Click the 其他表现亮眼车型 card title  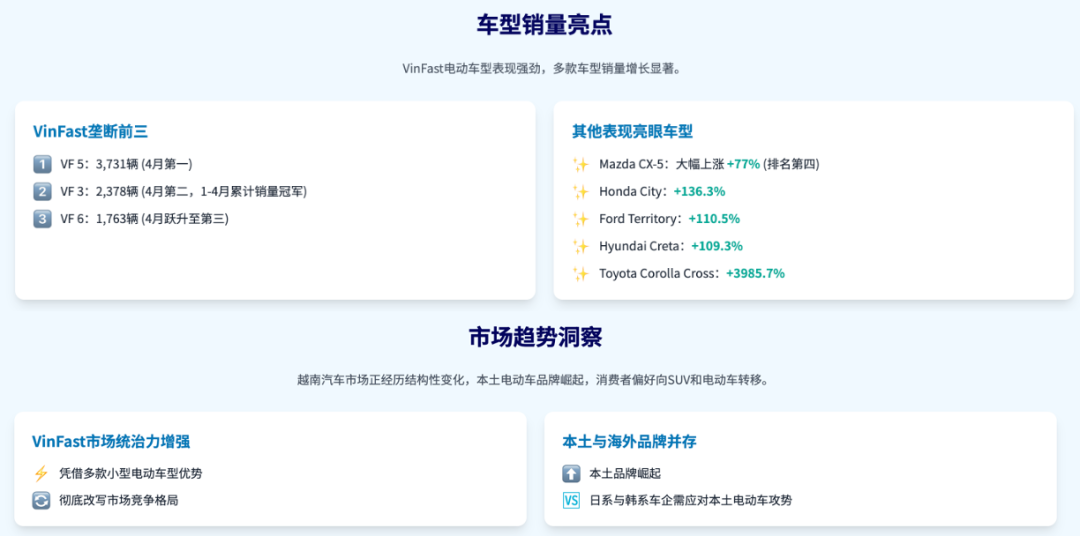(x=632, y=132)
